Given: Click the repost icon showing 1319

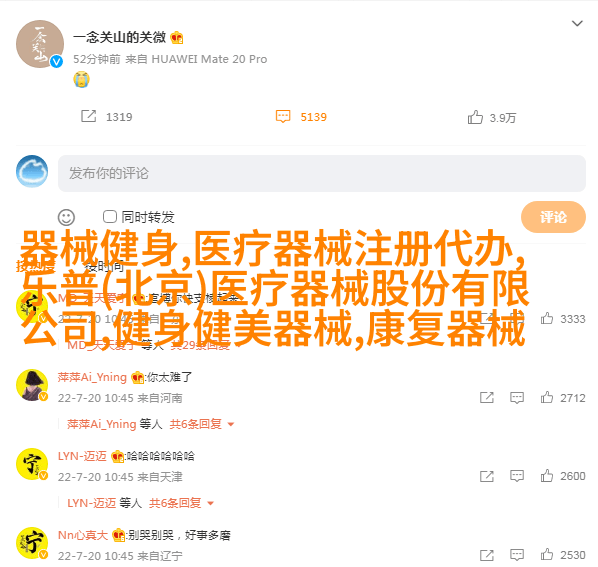Looking at the screenshot, I should (x=88, y=116).
